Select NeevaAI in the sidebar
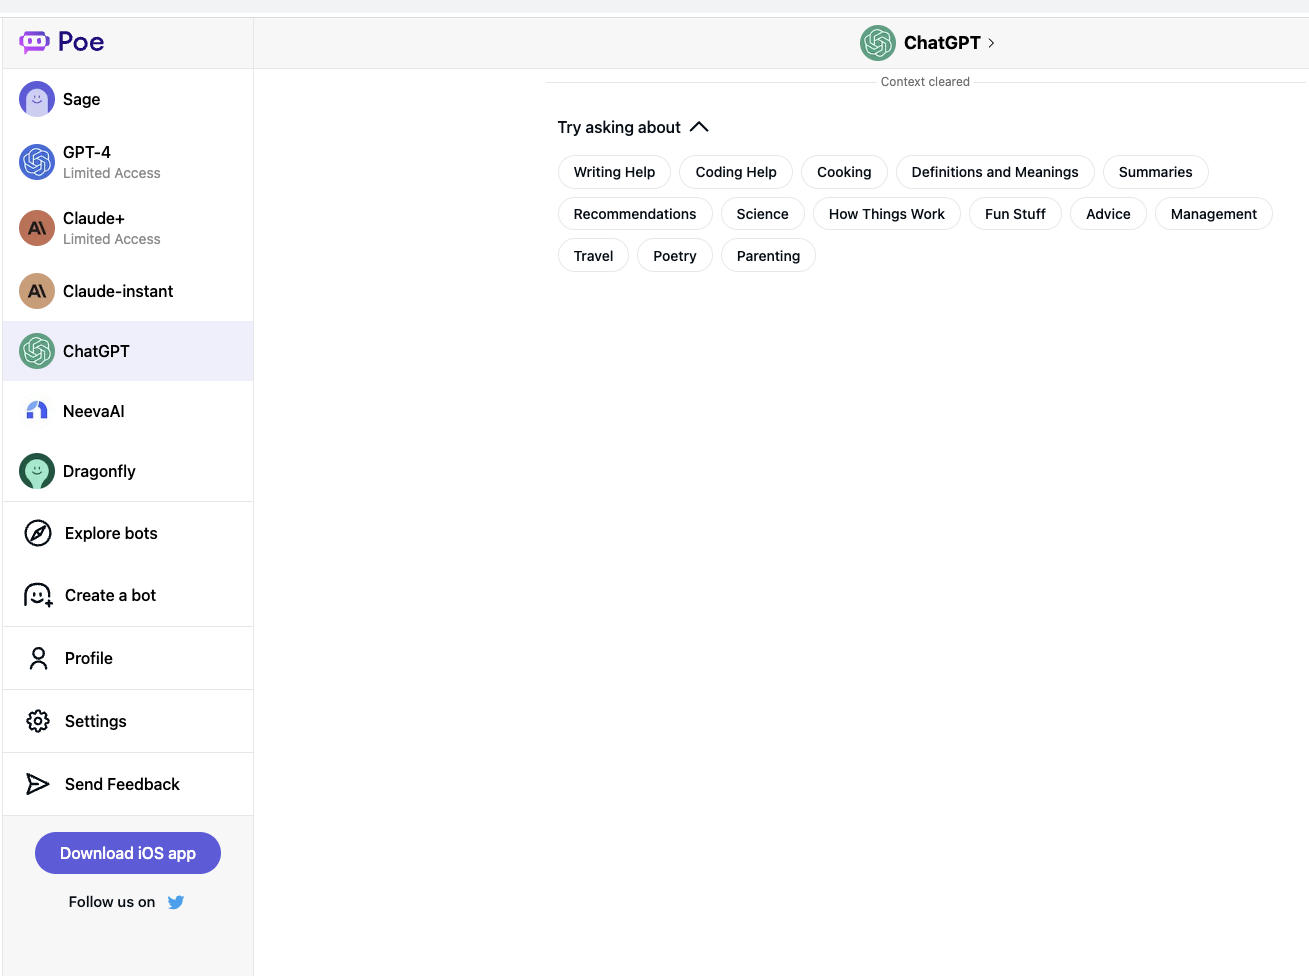The height and width of the screenshot is (976, 1309). tap(128, 411)
